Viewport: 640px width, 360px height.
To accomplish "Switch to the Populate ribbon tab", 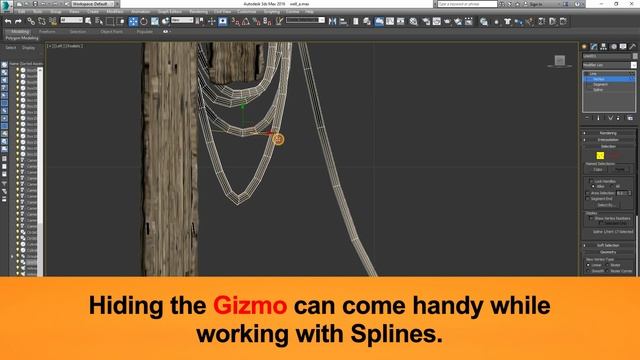I will pos(144,31).
